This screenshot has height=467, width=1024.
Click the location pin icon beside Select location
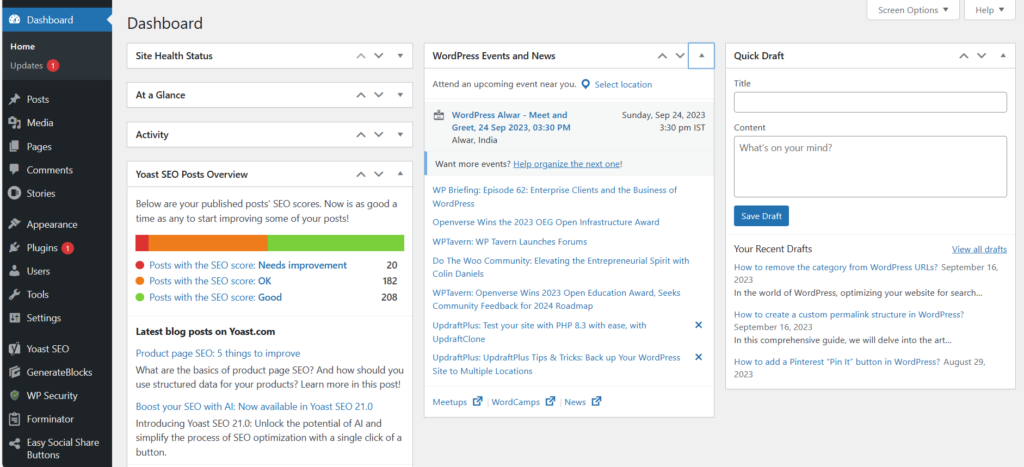tap(586, 84)
